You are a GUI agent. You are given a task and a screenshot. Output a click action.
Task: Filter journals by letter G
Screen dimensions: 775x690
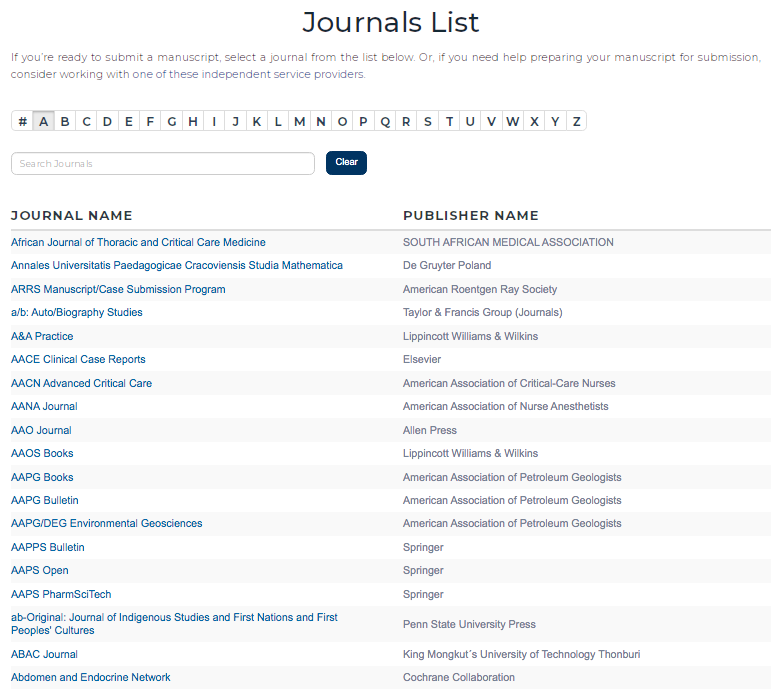click(172, 121)
